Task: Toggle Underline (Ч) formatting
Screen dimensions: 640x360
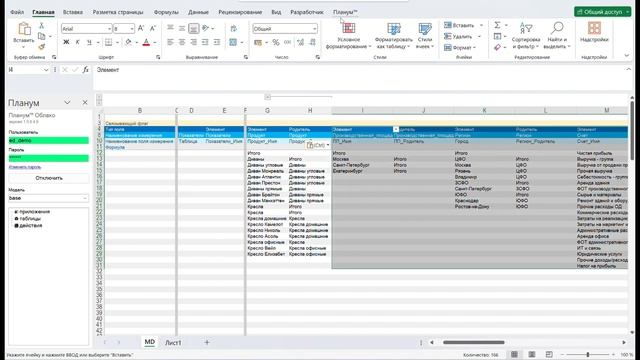Action: tap(89, 42)
